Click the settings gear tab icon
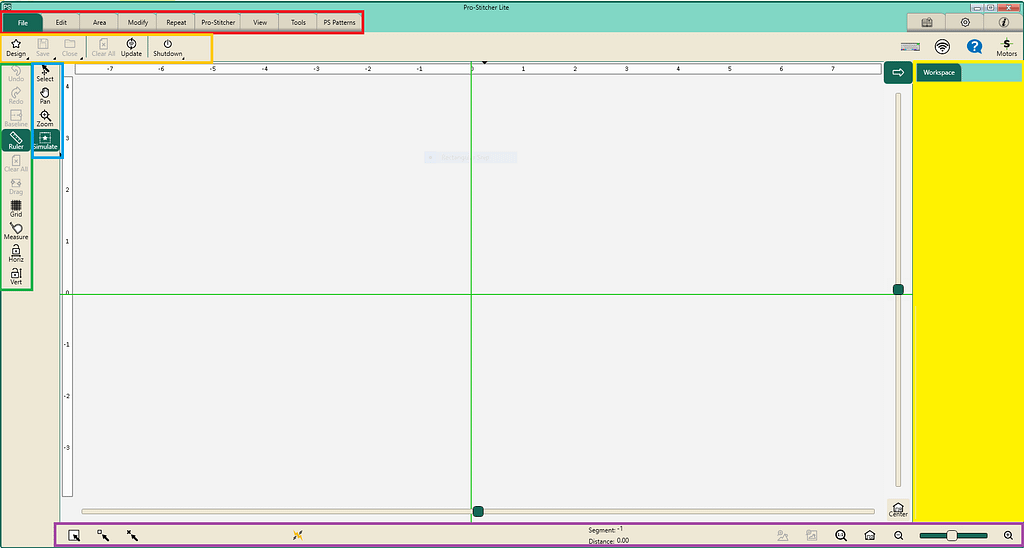 coord(965,22)
